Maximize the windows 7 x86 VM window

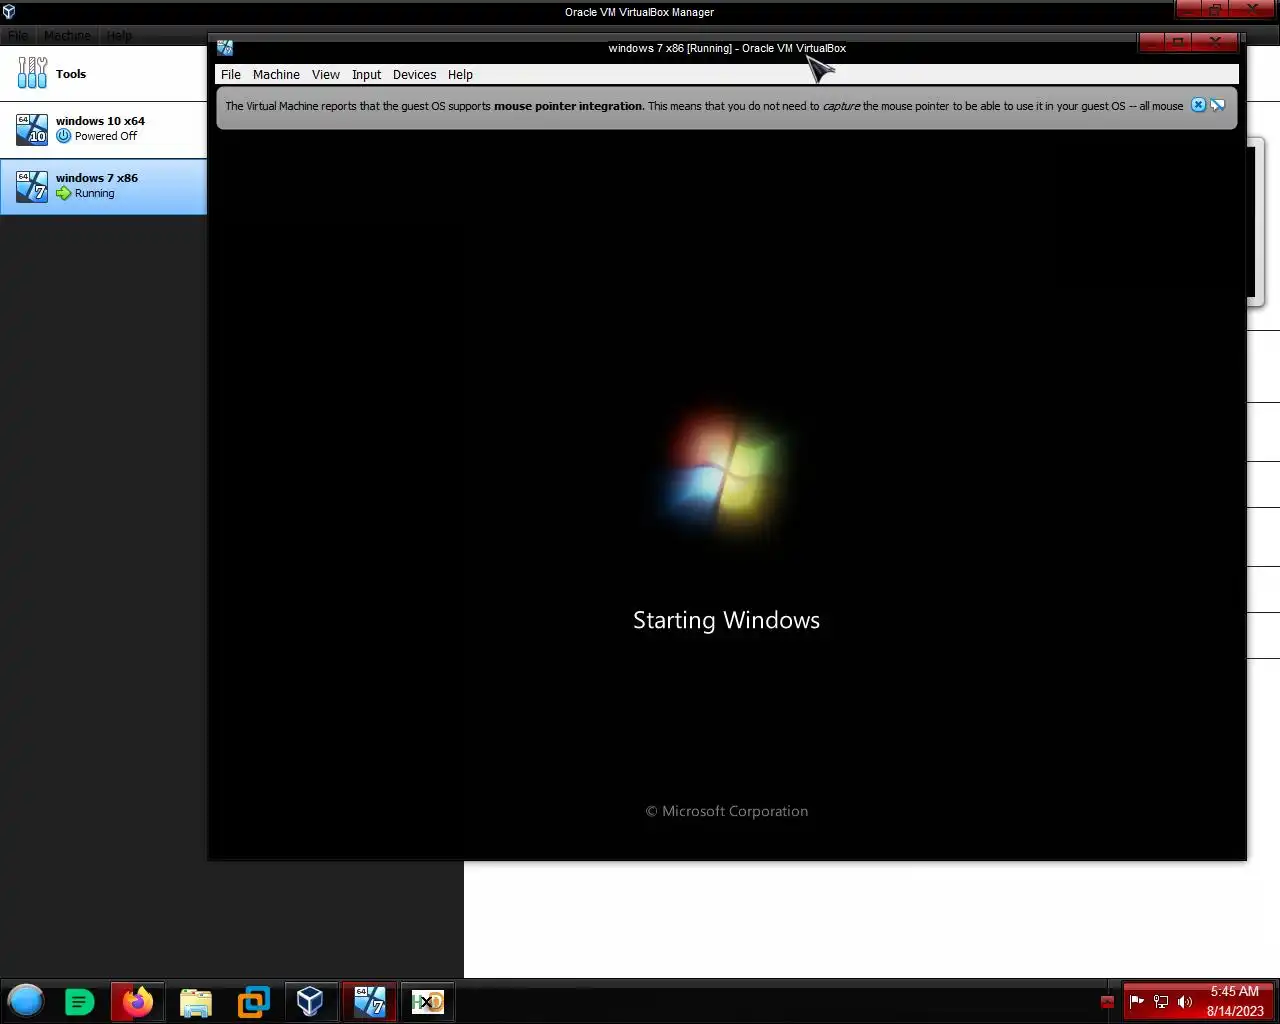1177,42
